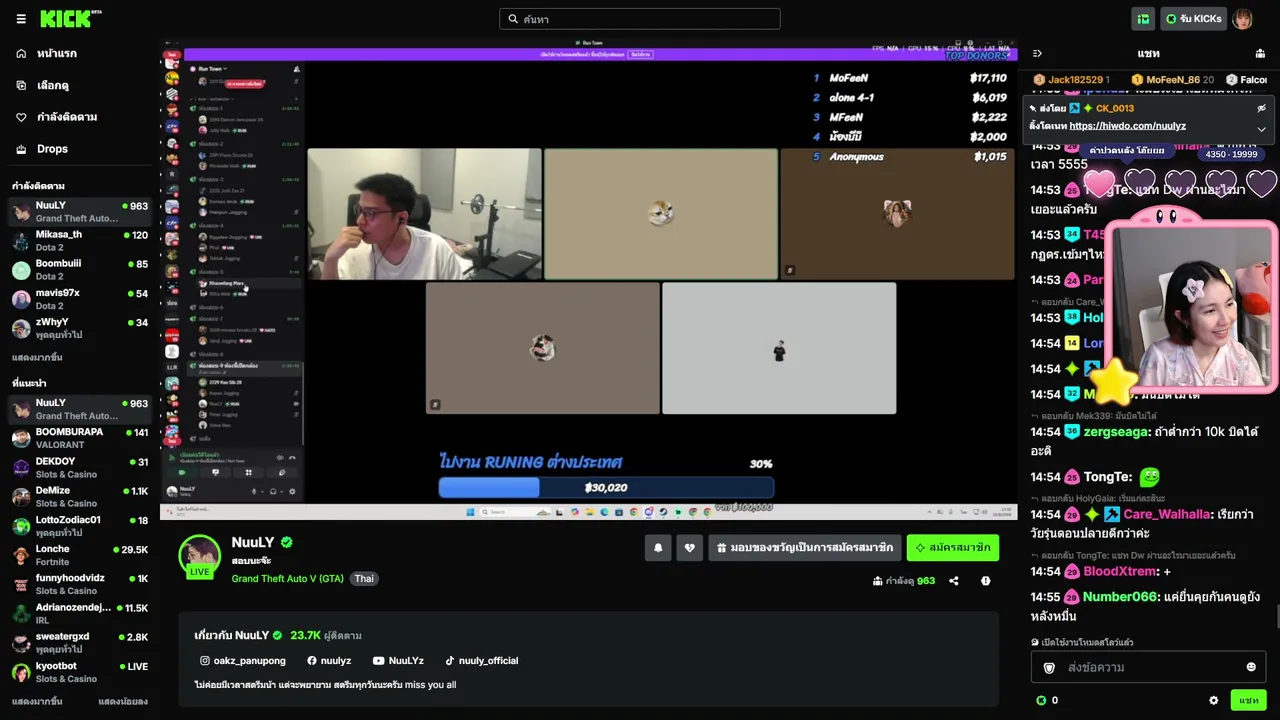The image size is (1280, 720).
Task: Click MoFeeN_86 in the chat leaderboard
Action: tap(1173, 80)
